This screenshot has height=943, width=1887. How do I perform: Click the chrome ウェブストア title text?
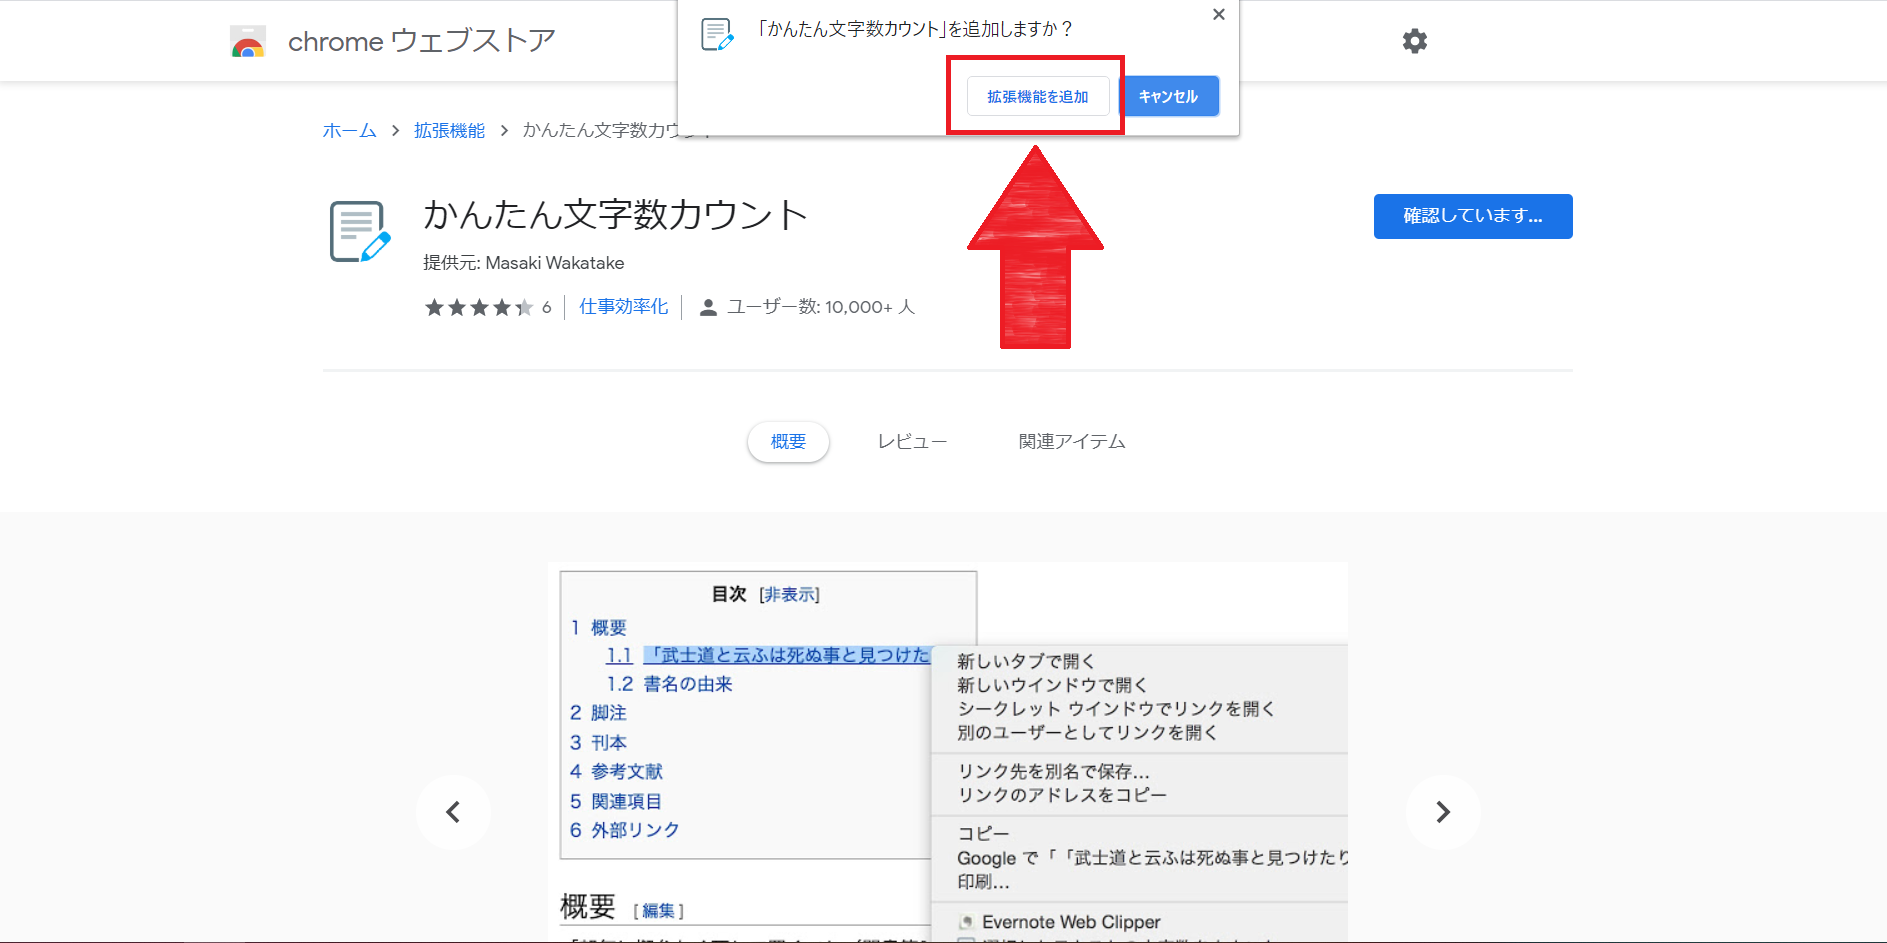pos(421,41)
